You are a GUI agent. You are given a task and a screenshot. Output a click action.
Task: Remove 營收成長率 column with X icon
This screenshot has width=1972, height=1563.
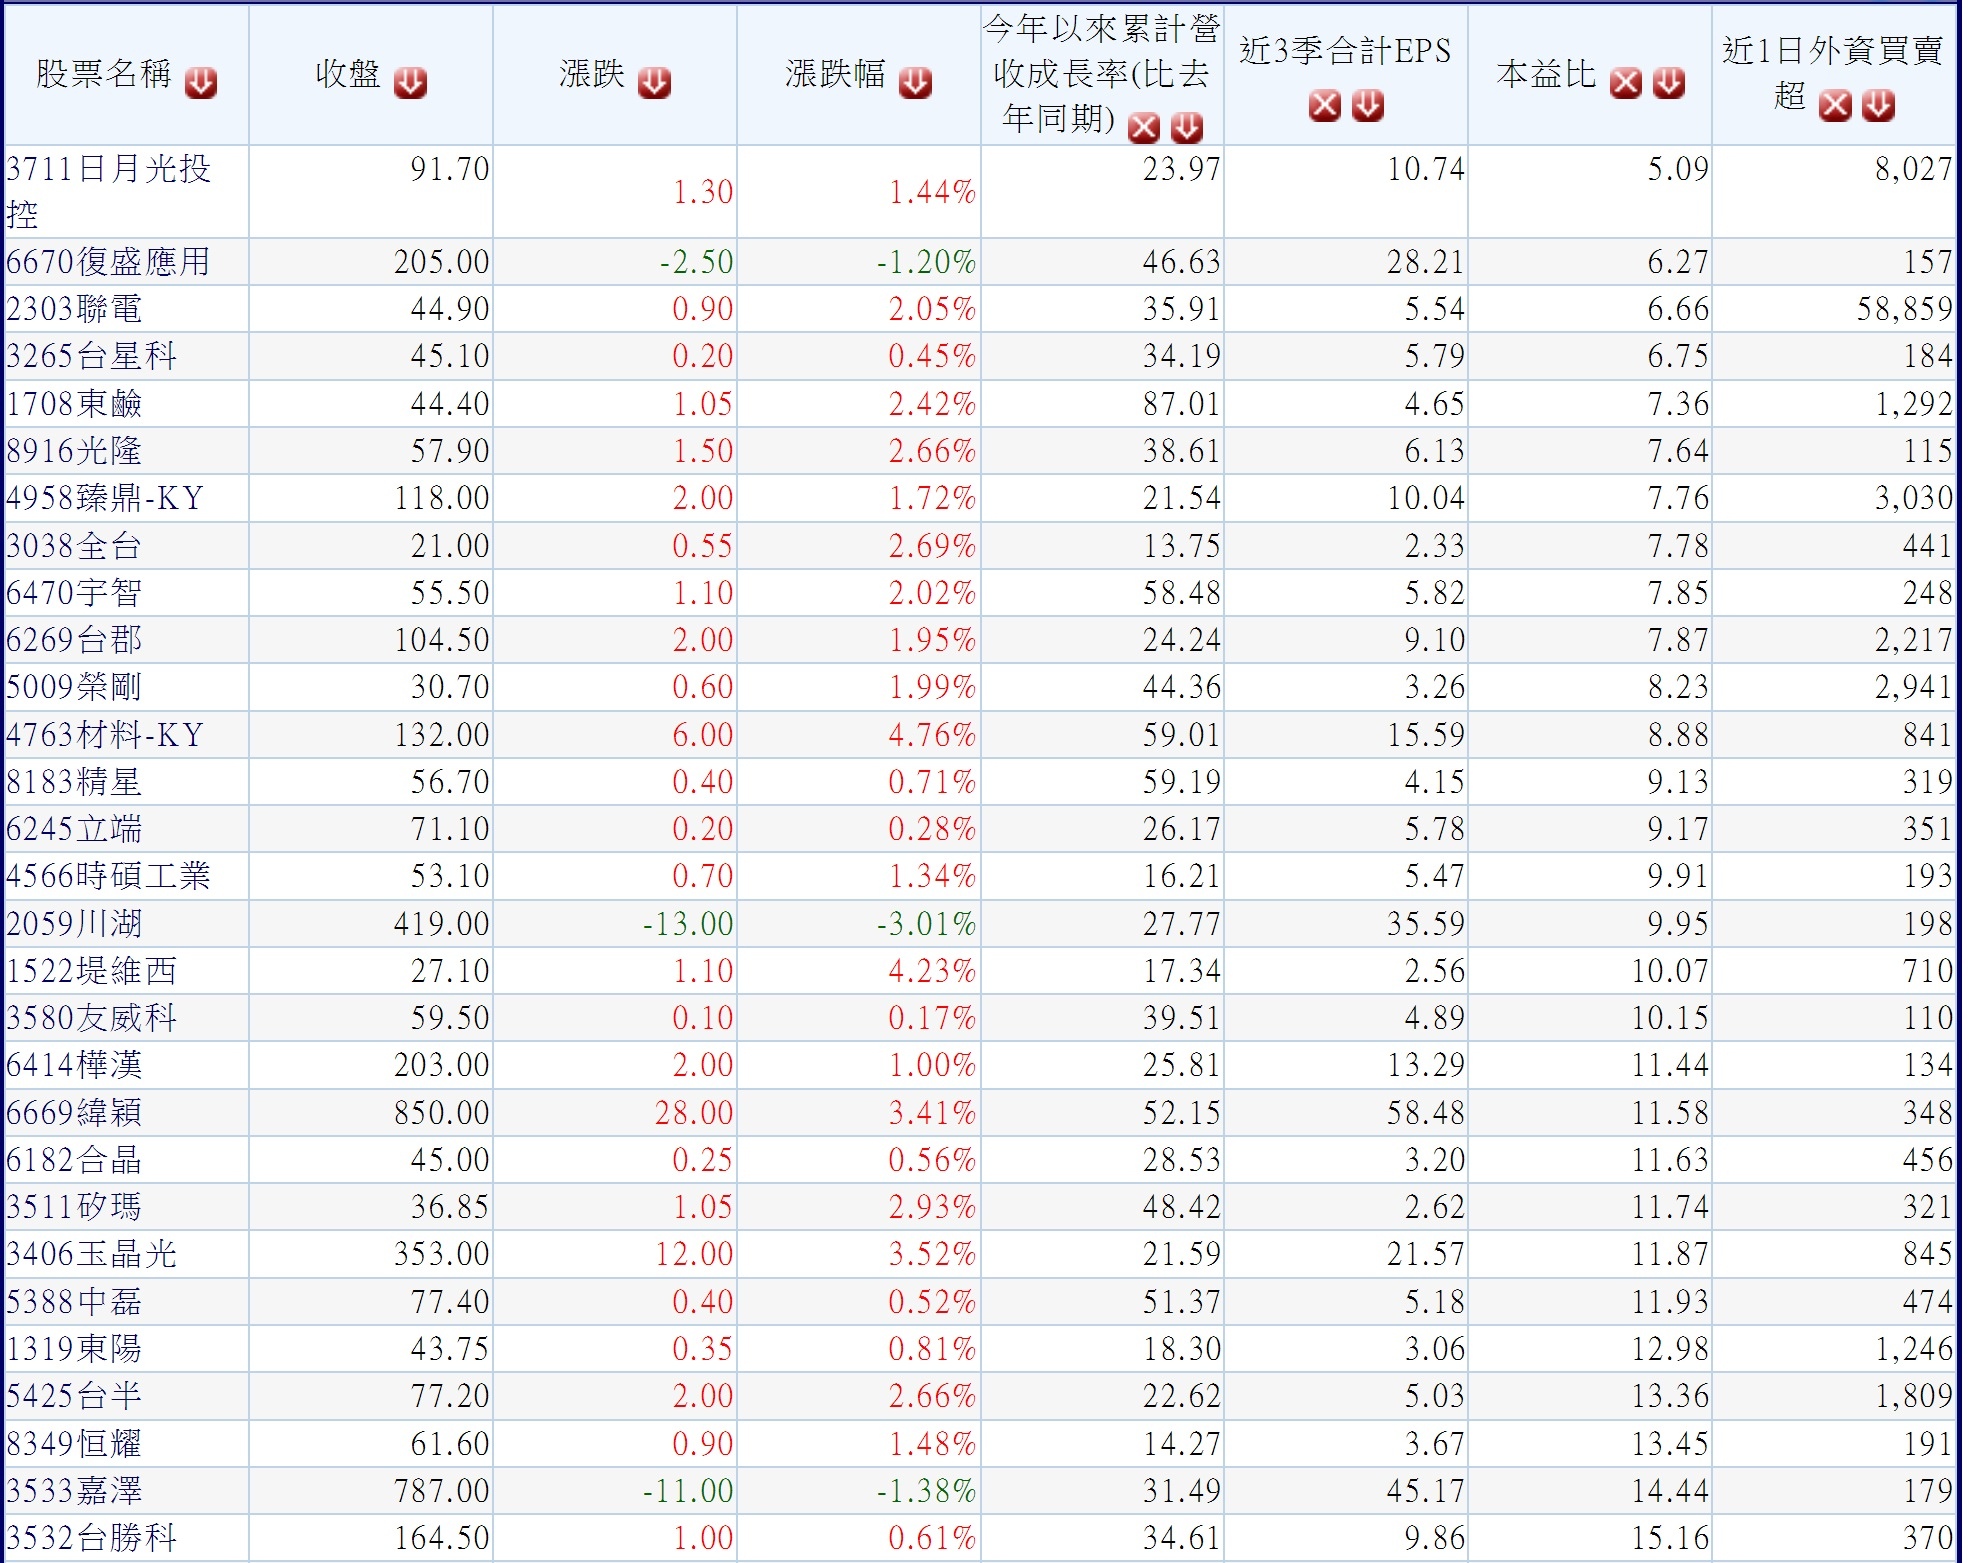tap(1143, 128)
